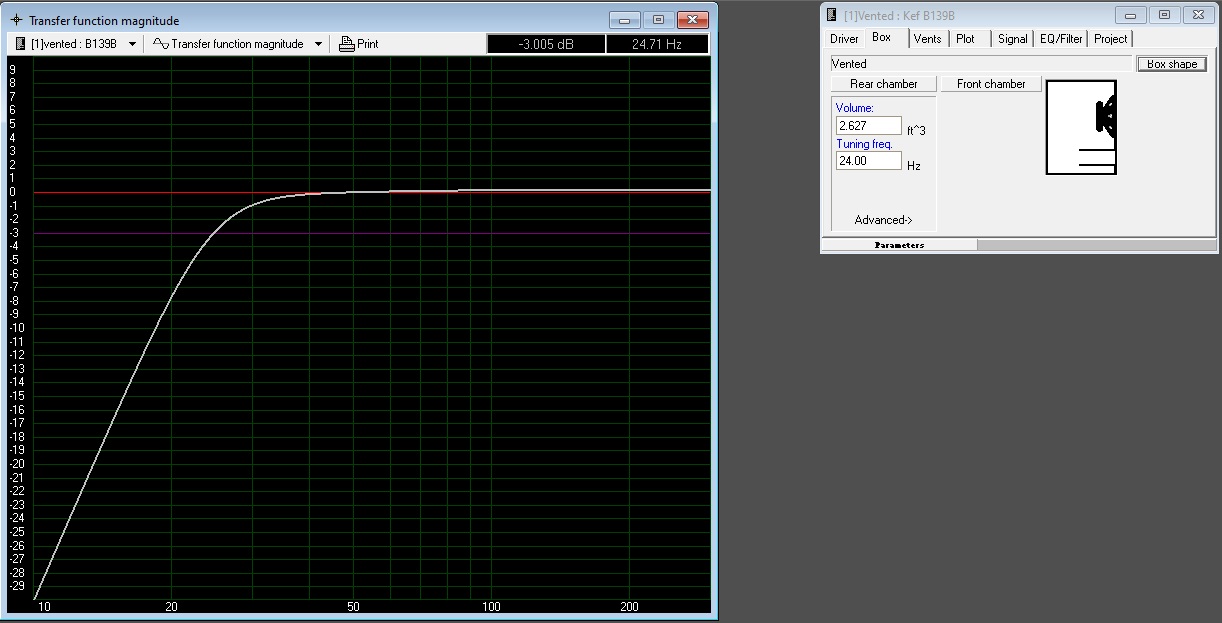This screenshot has width=1222, height=623.
Task: Expand the Advanced box options
Action: 883,220
